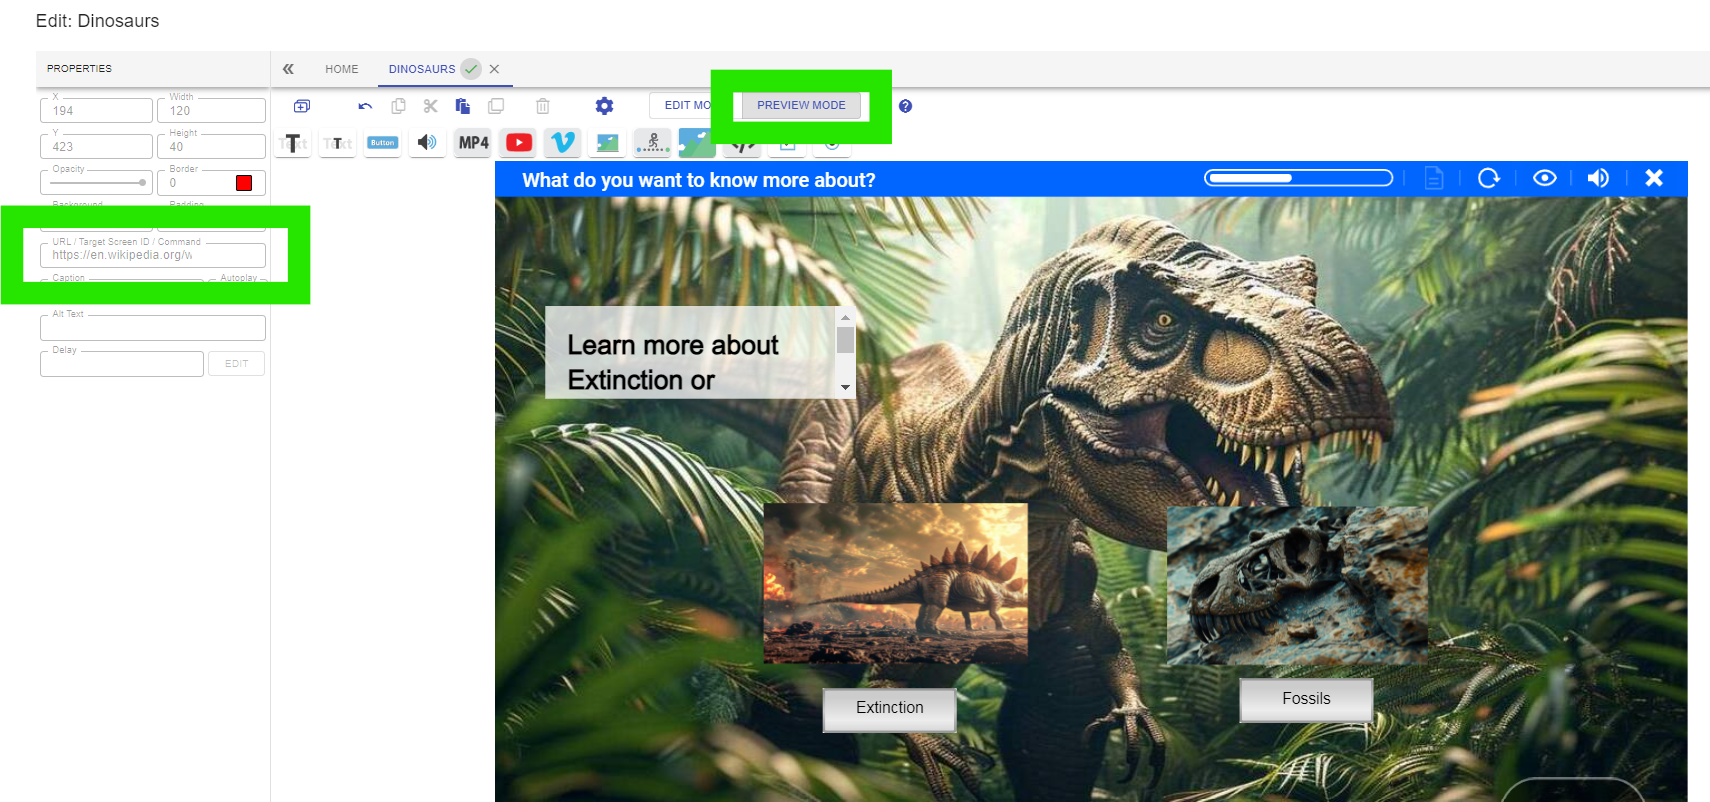The width and height of the screenshot is (1710, 802).
Task: Click the stegosaurus extinction thumbnail
Action: (x=895, y=583)
